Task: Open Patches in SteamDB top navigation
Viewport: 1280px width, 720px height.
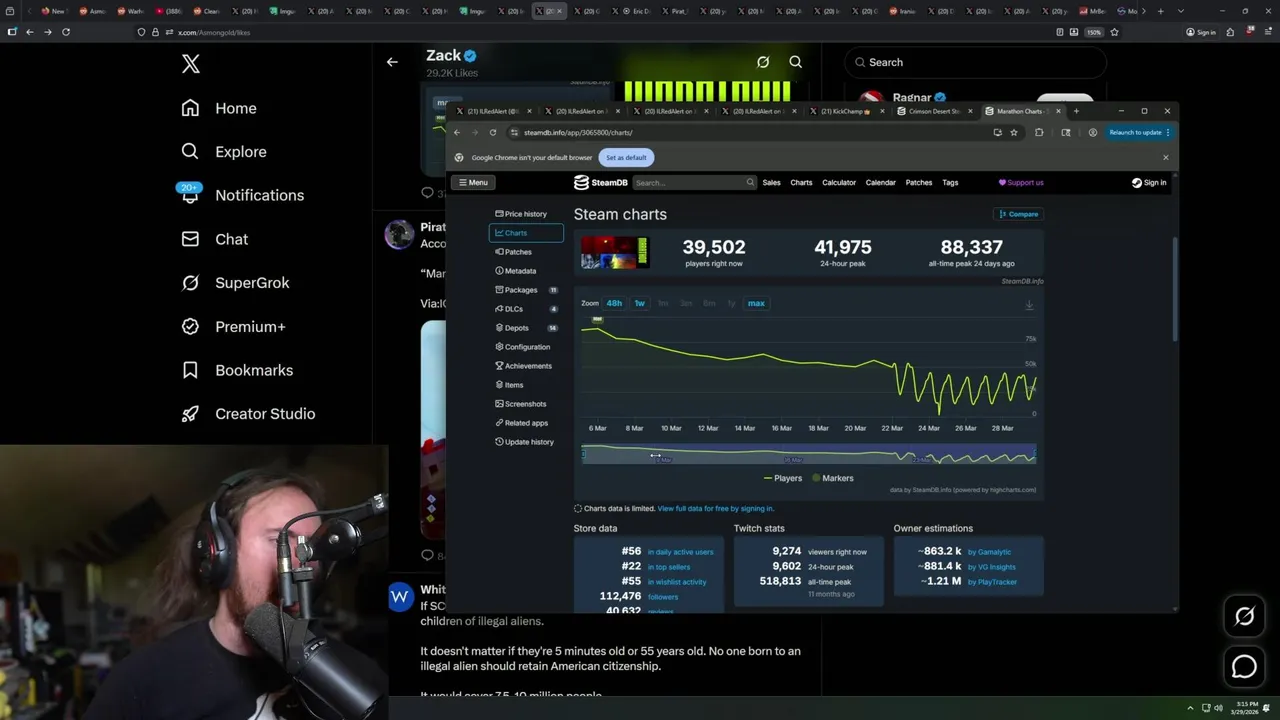Action: tap(919, 183)
